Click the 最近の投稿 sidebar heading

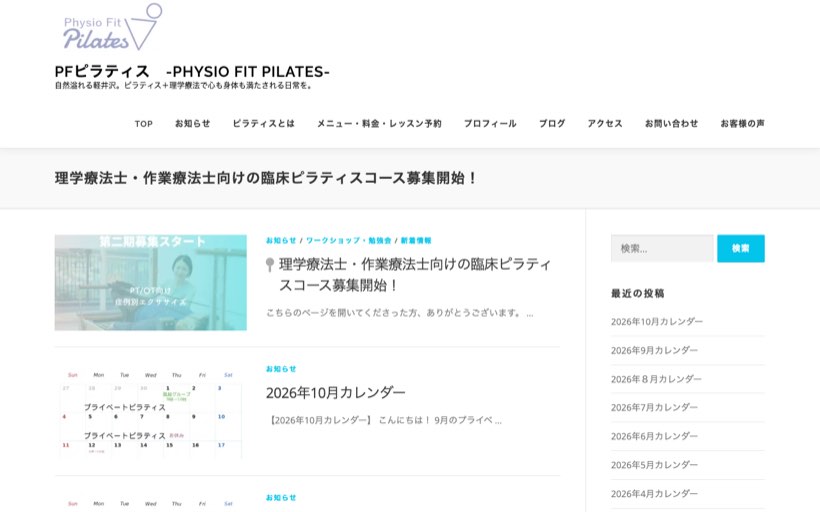(x=637, y=293)
